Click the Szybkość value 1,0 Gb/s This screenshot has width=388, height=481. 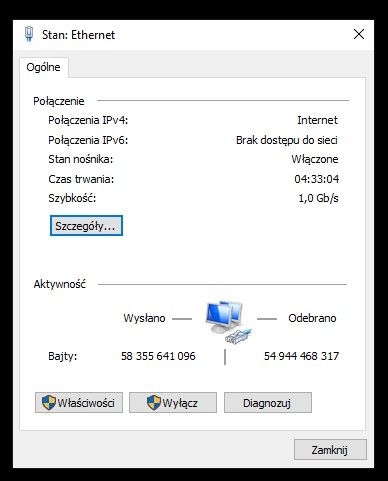point(318,198)
